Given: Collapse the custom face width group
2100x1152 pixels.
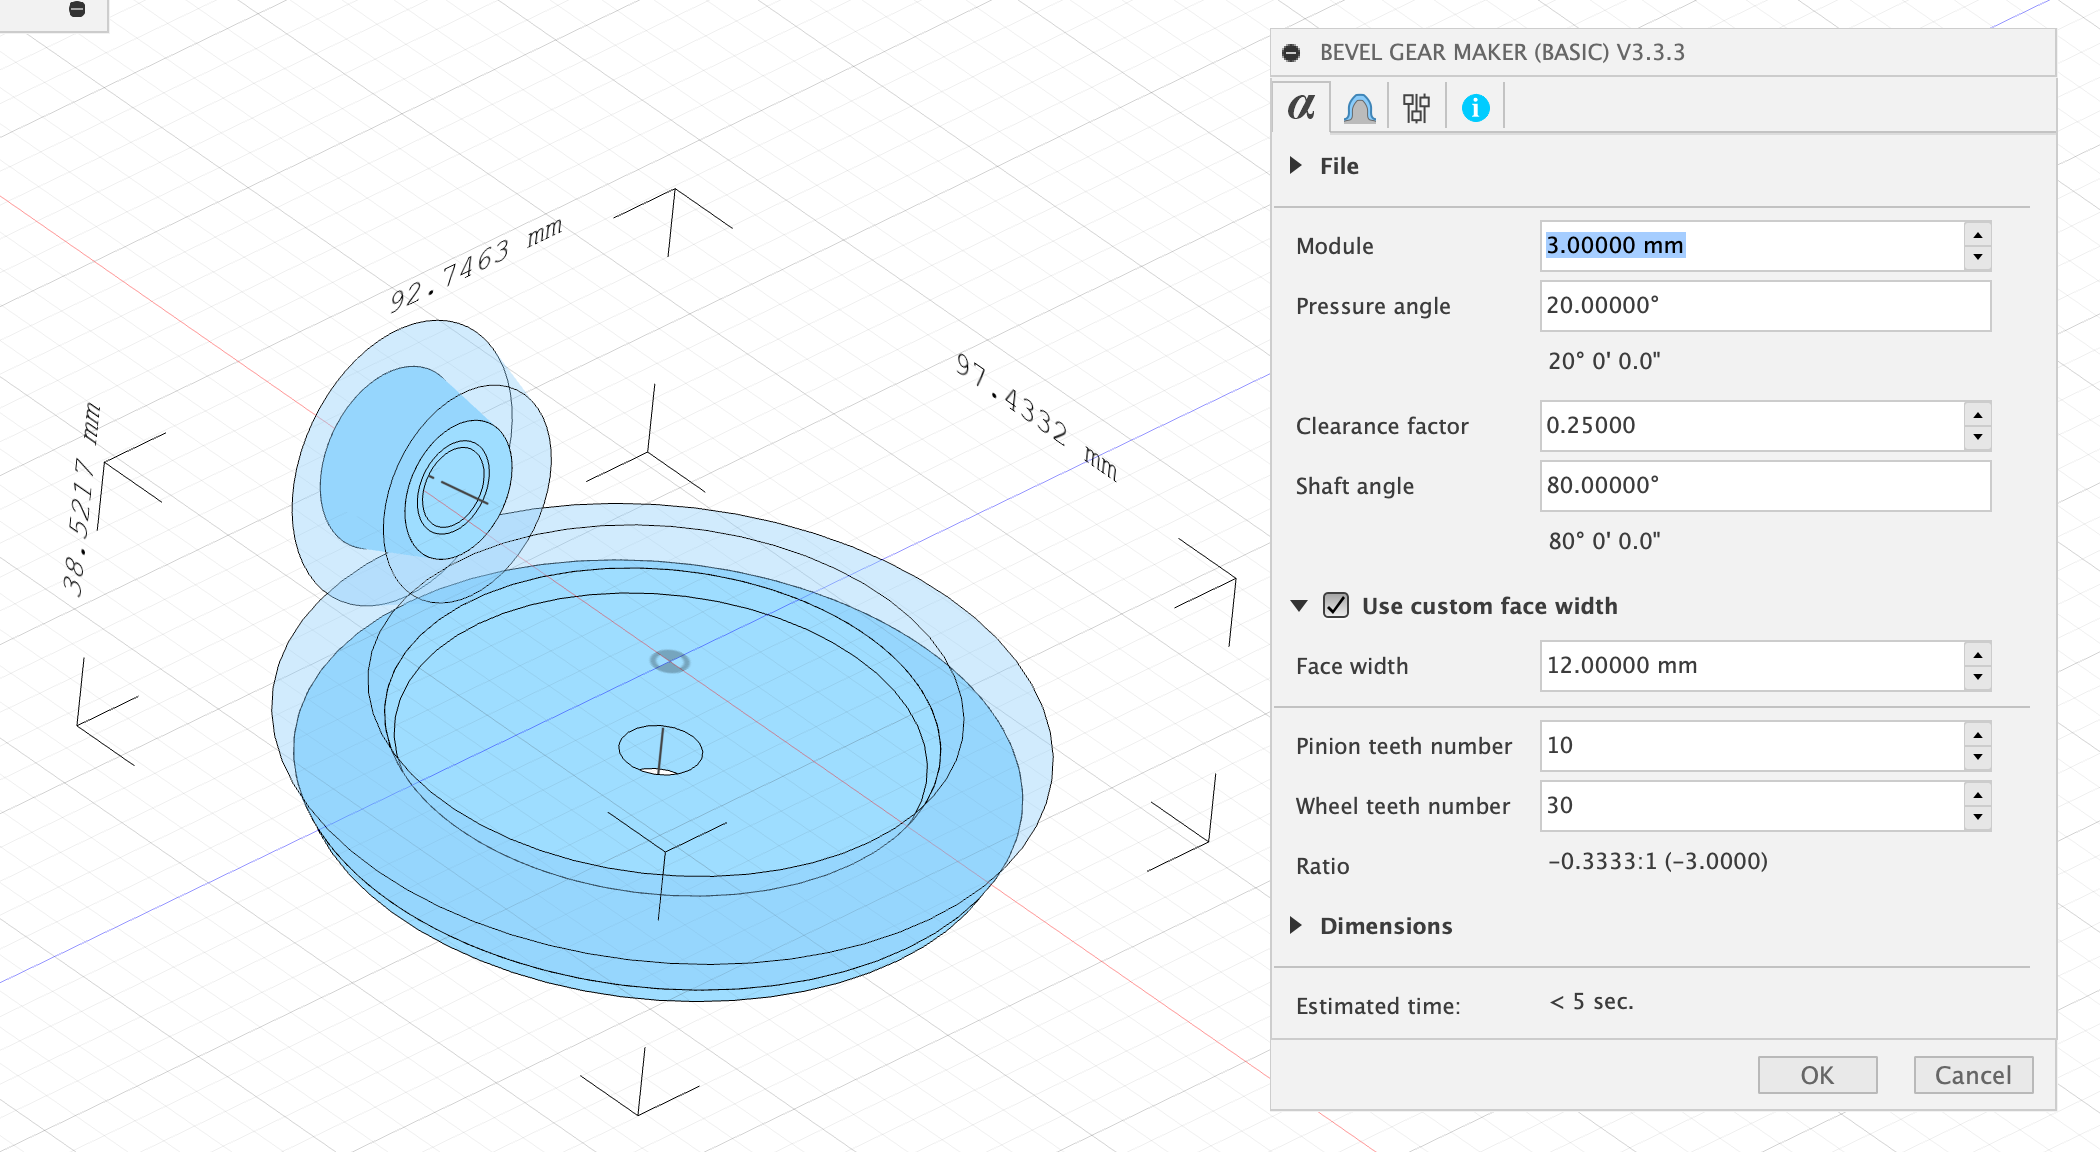Looking at the screenshot, I should [1299, 605].
